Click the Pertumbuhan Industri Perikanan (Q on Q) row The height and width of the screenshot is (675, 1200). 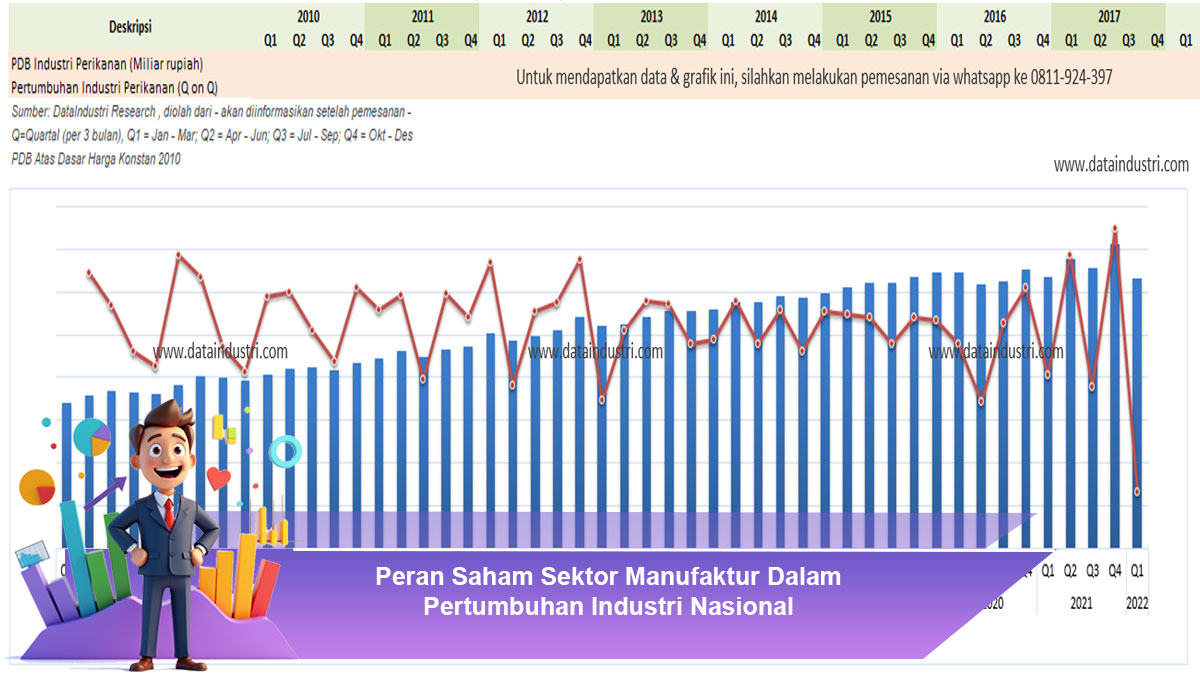pyautogui.click(x=114, y=87)
